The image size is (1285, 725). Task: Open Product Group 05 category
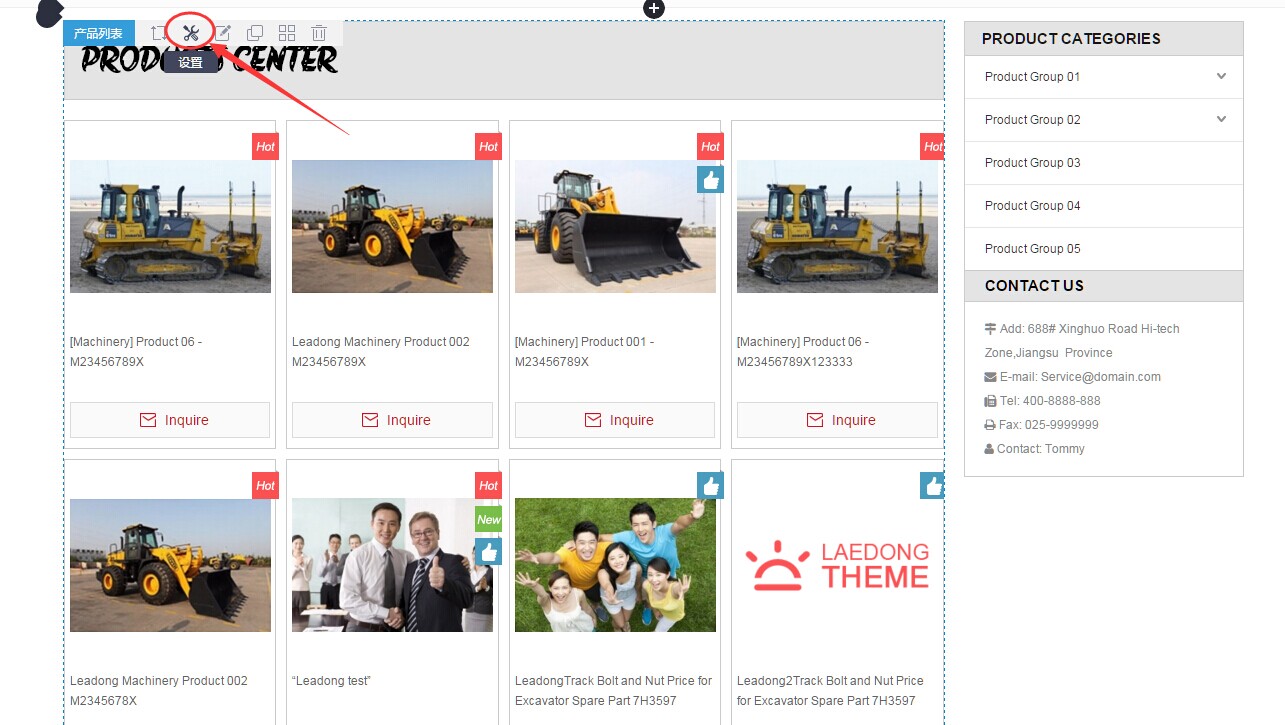pos(1032,249)
